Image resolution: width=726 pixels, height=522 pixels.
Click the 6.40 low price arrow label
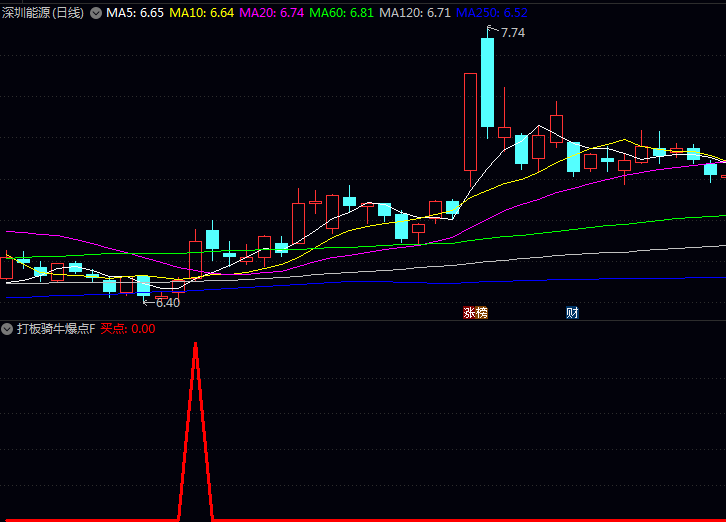pyautogui.click(x=167, y=302)
